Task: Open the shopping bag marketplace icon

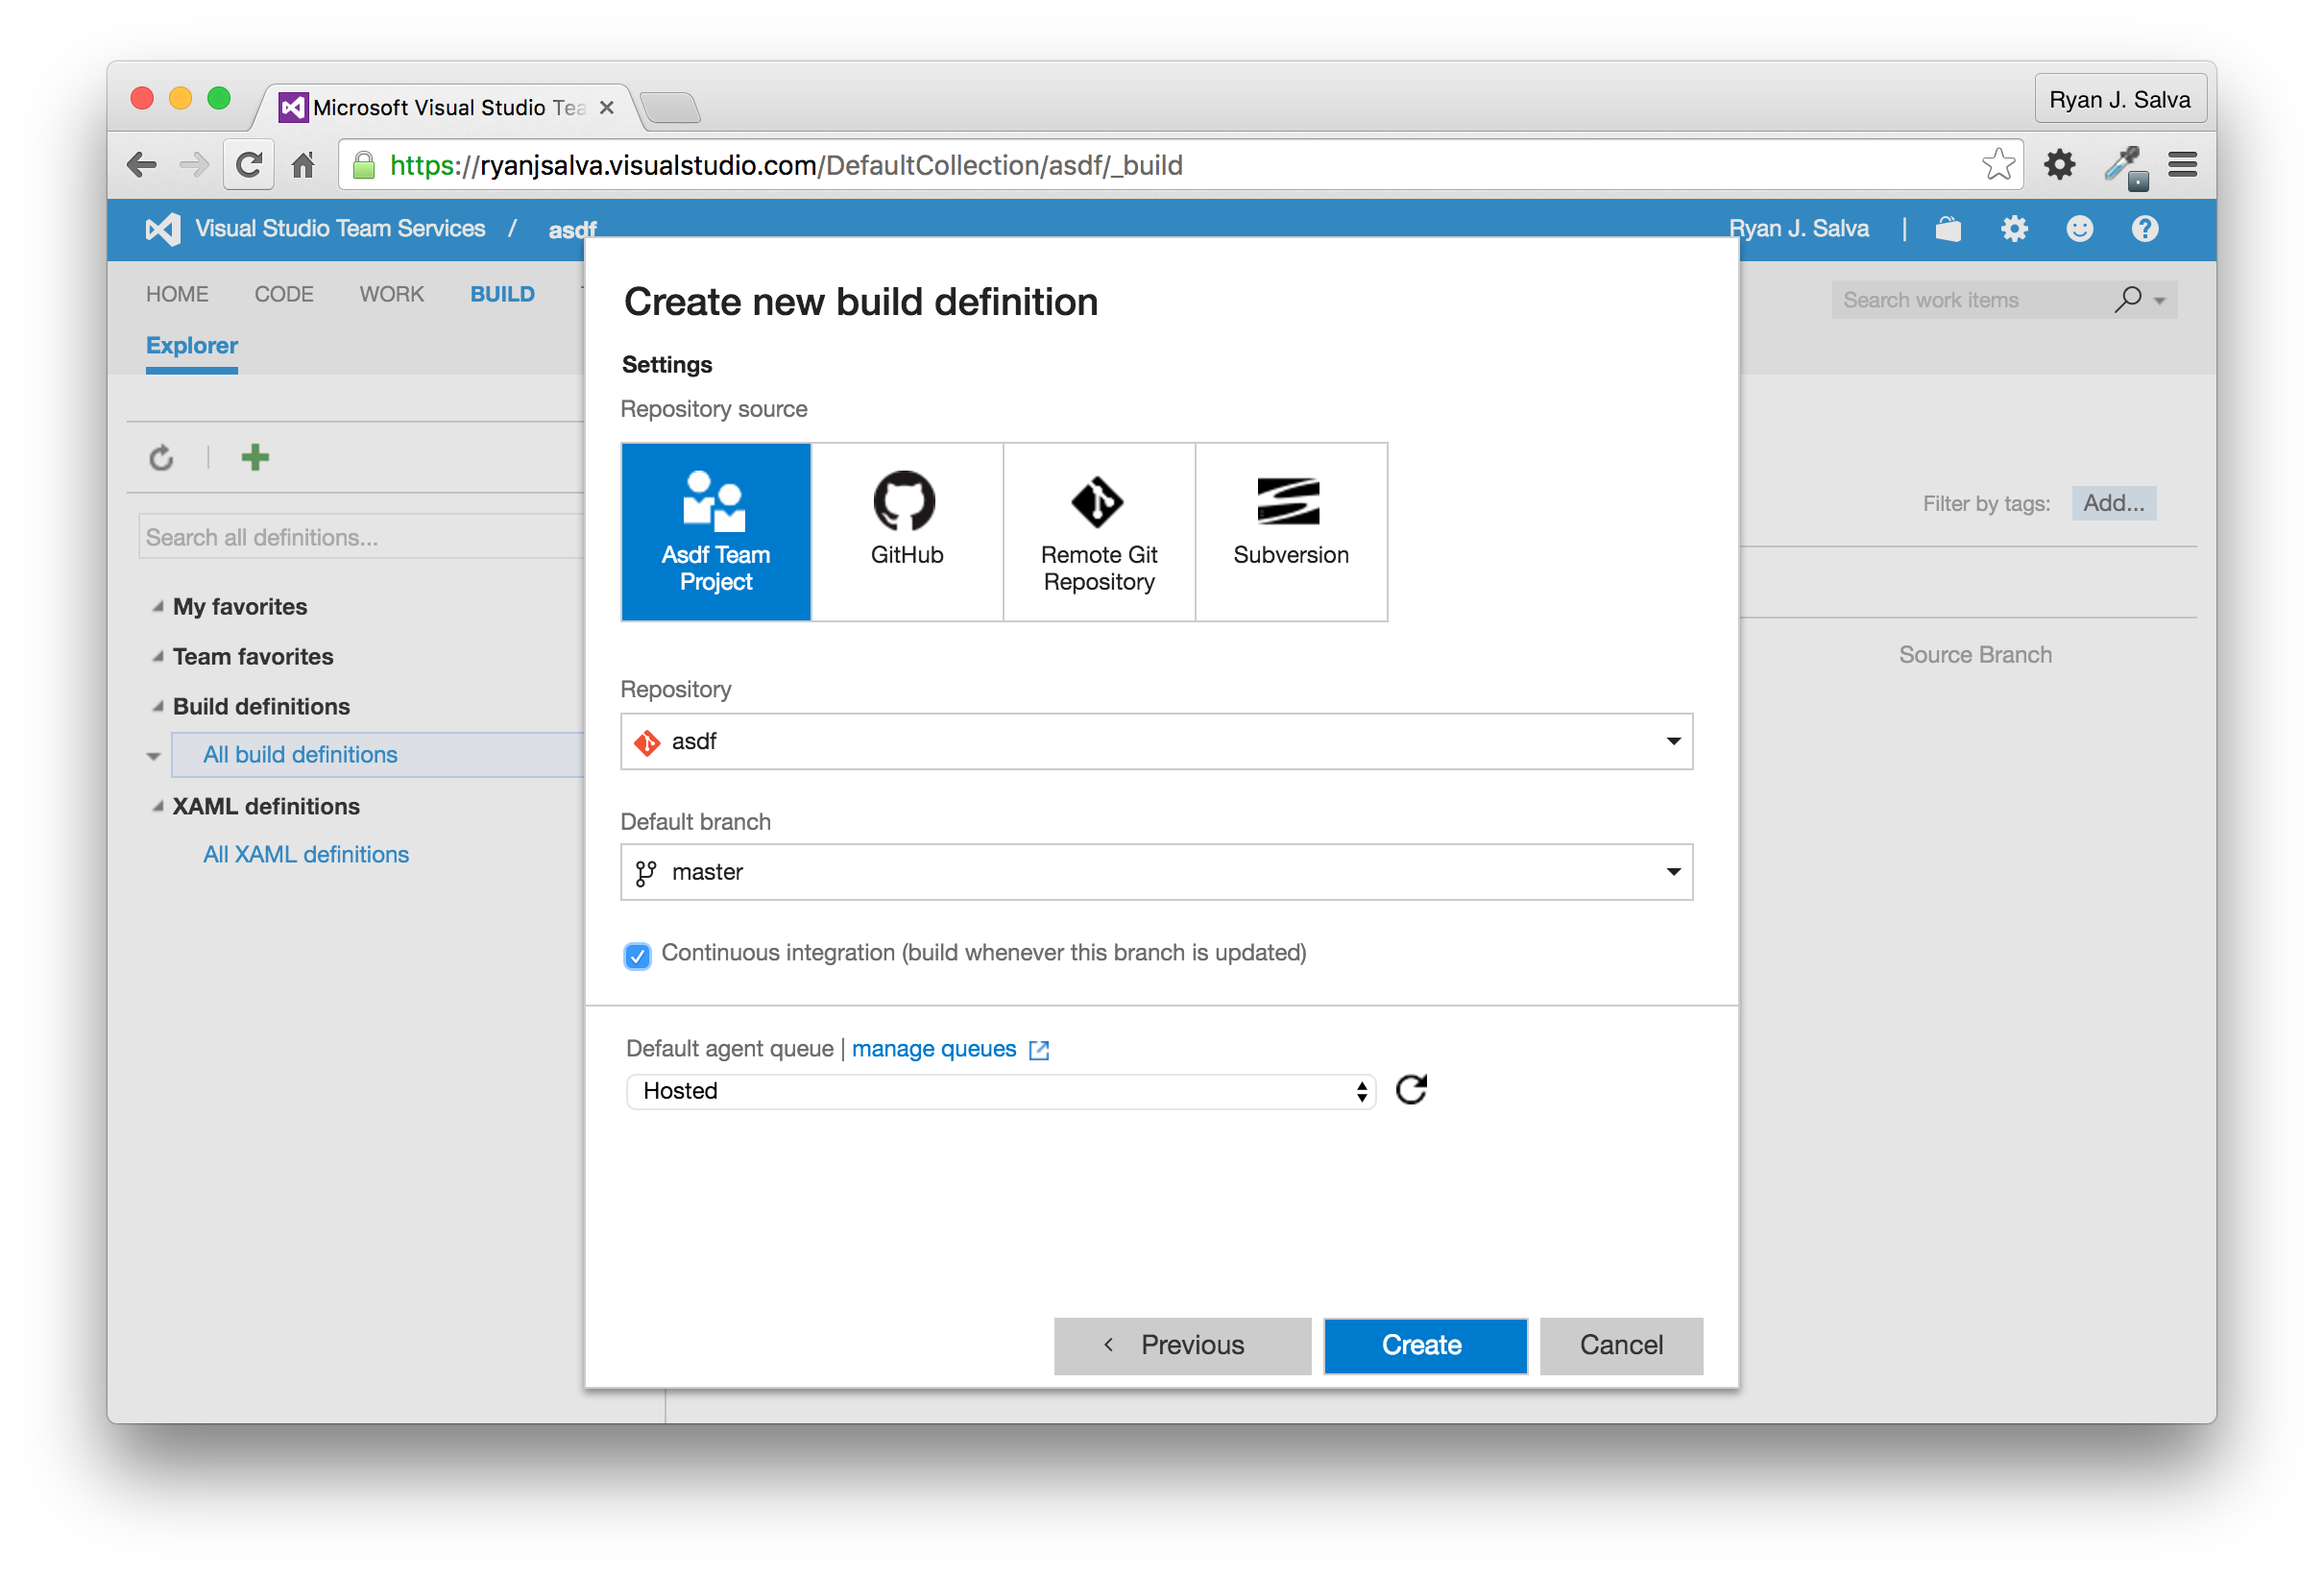Action: point(1947,229)
